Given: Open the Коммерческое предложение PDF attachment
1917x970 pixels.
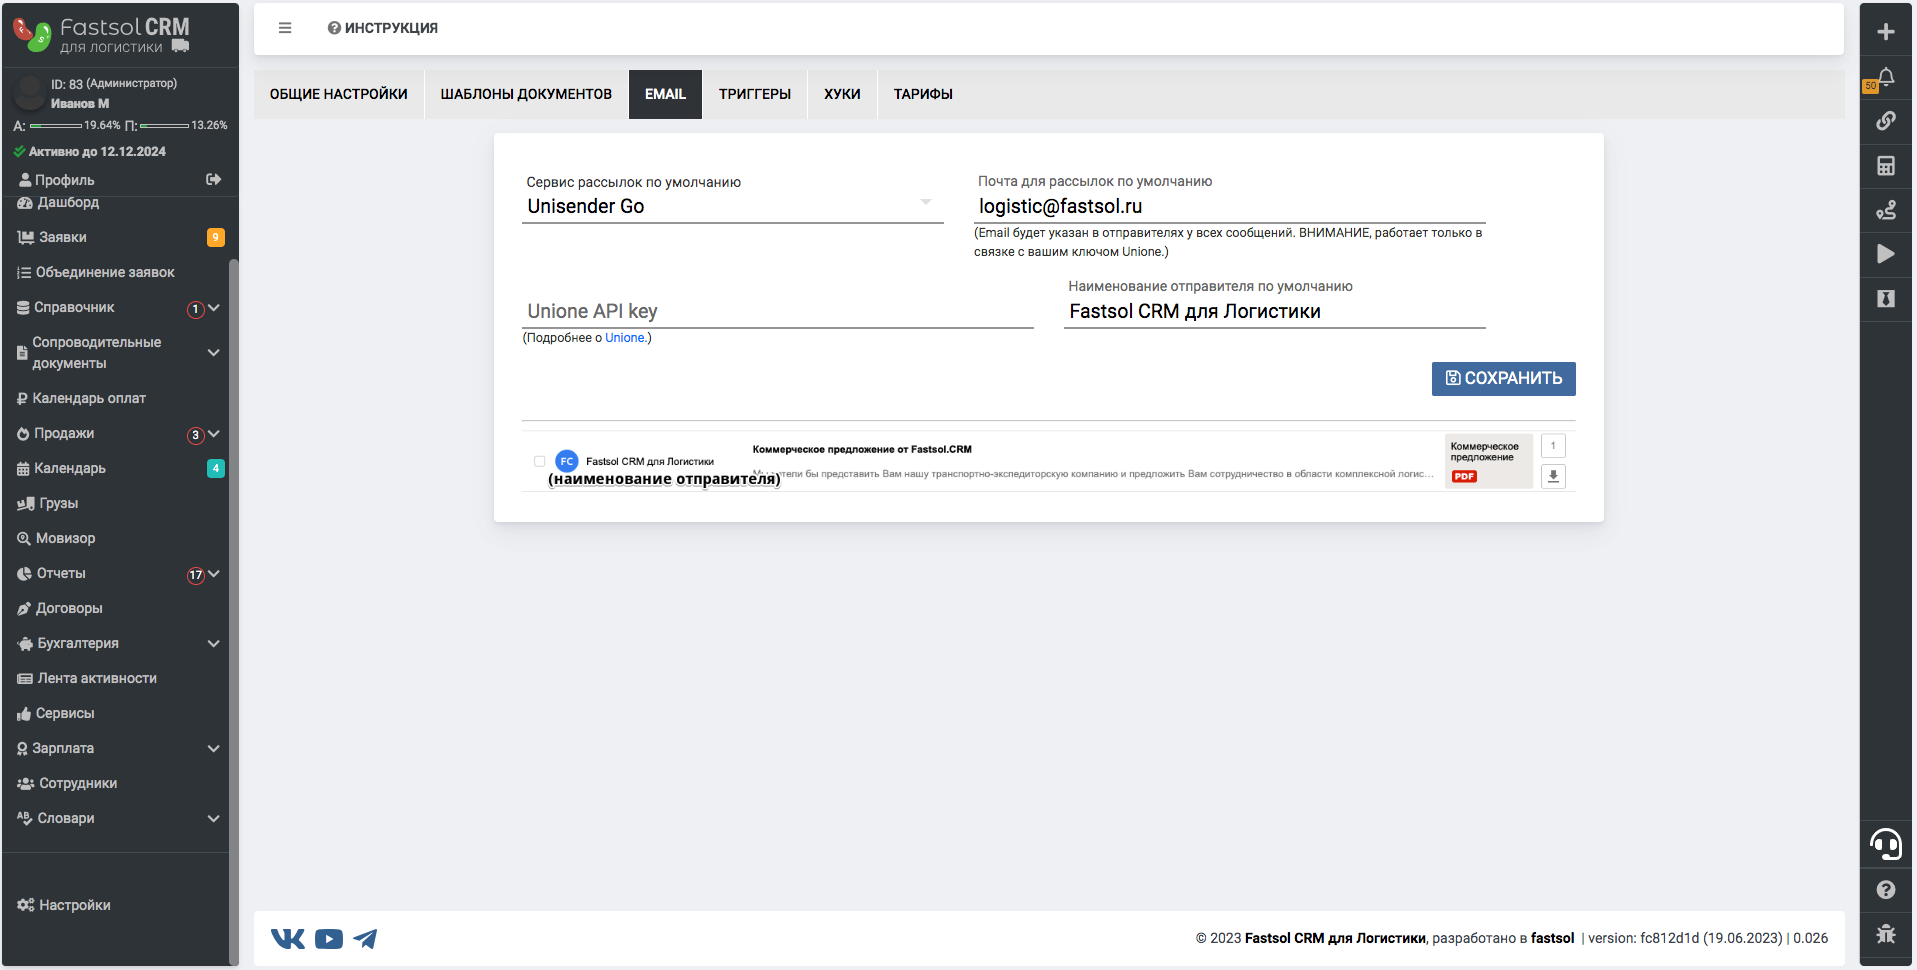Looking at the screenshot, I should pyautogui.click(x=1488, y=461).
